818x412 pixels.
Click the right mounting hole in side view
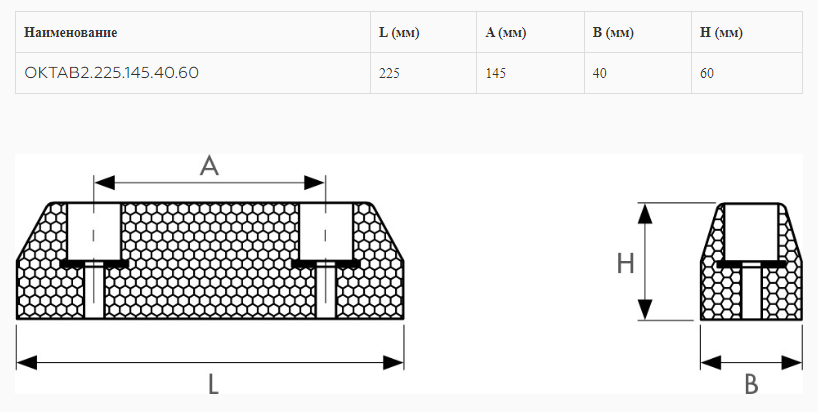tap(326, 232)
